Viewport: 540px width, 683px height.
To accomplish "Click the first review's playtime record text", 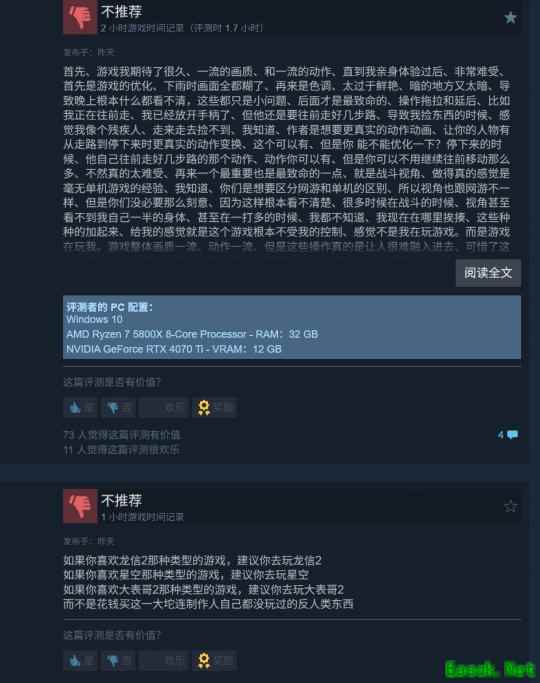I will click(182, 28).
